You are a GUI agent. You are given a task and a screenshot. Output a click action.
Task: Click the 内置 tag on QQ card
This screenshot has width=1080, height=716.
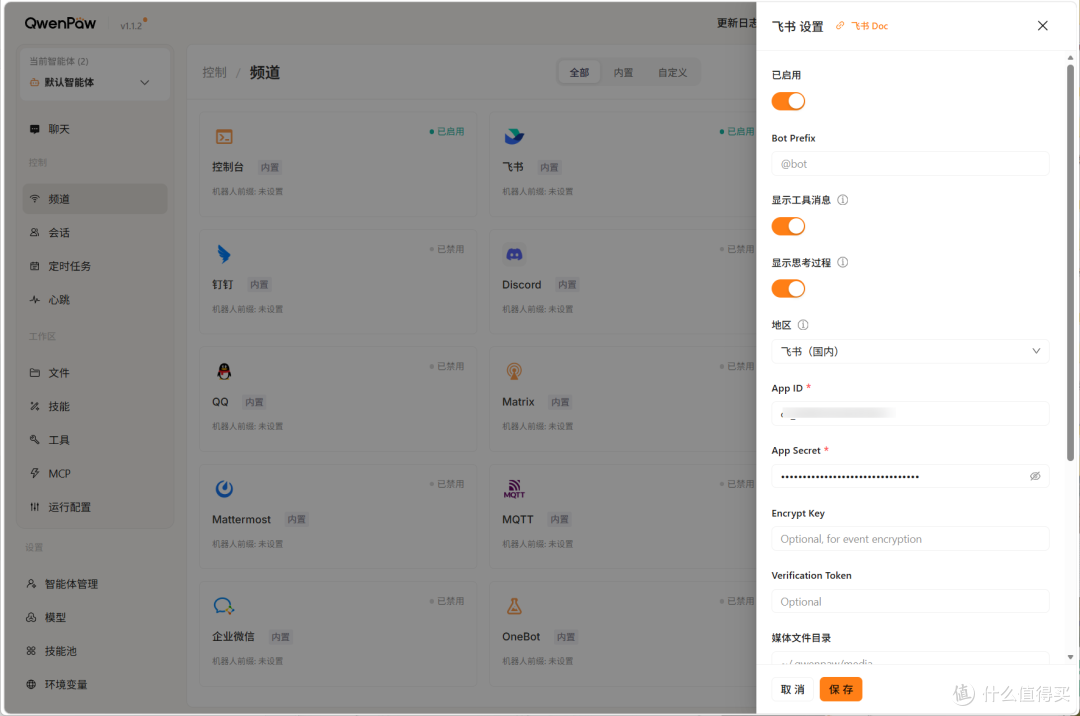(254, 402)
